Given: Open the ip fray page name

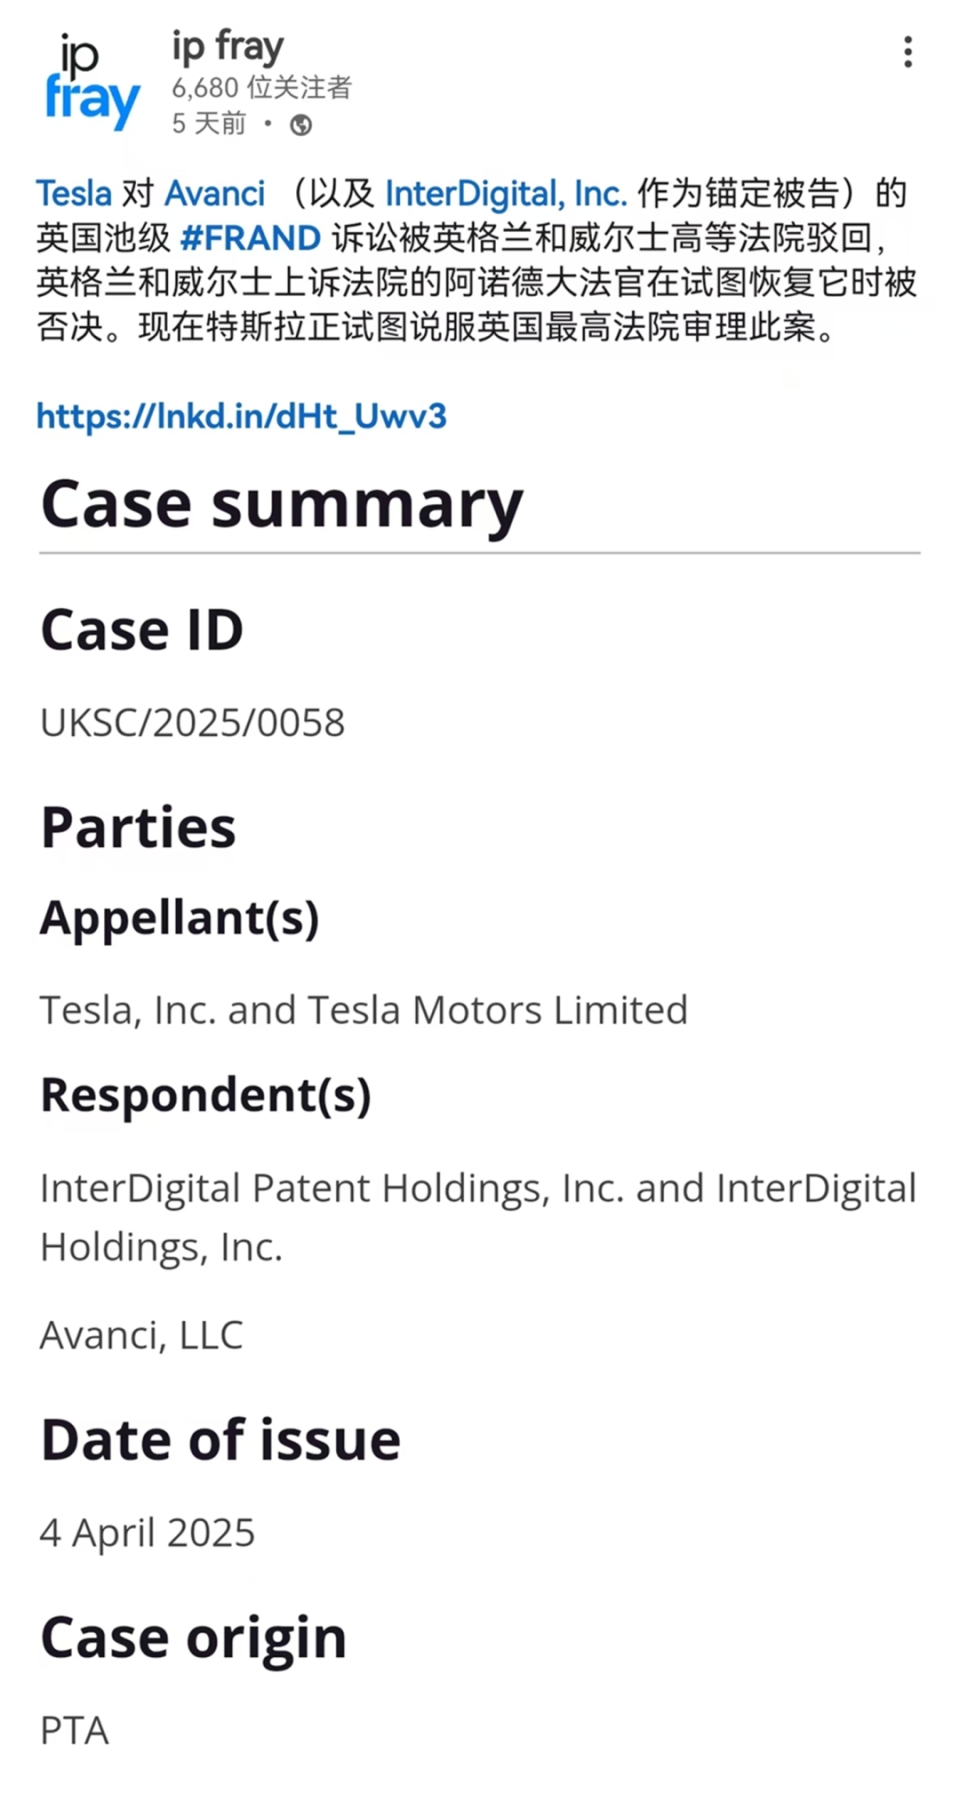Looking at the screenshot, I should click(228, 47).
